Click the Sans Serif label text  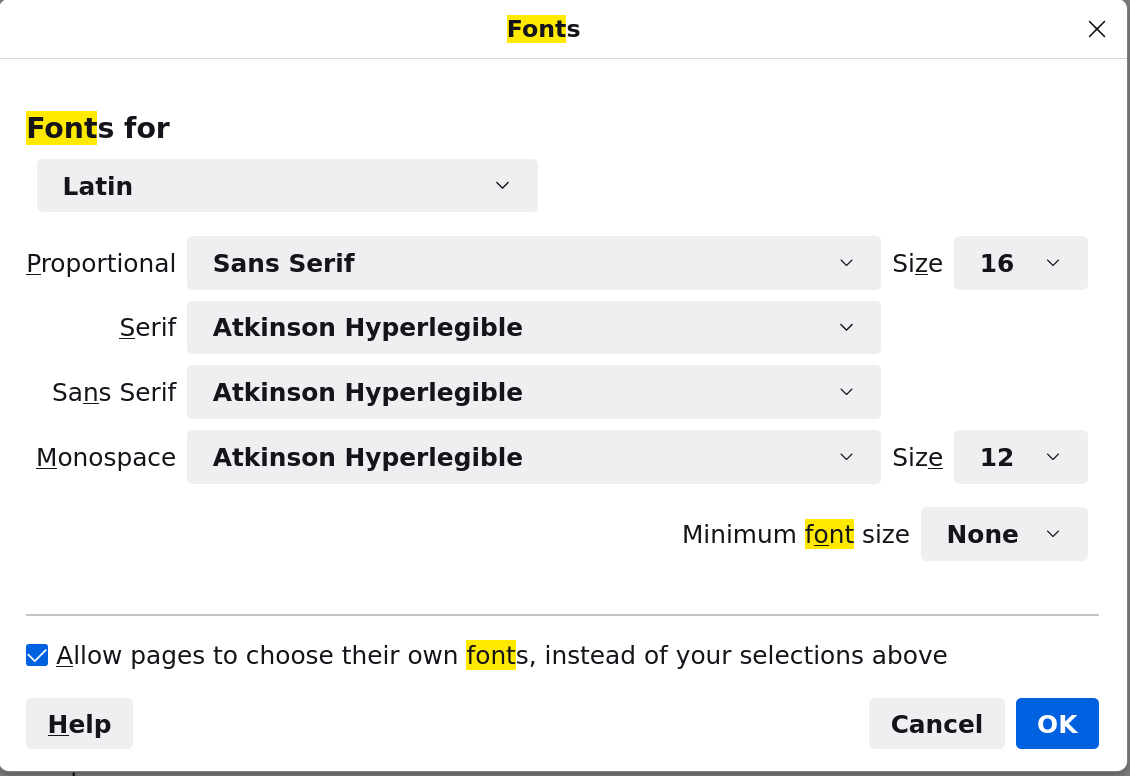tap(114, 392)
